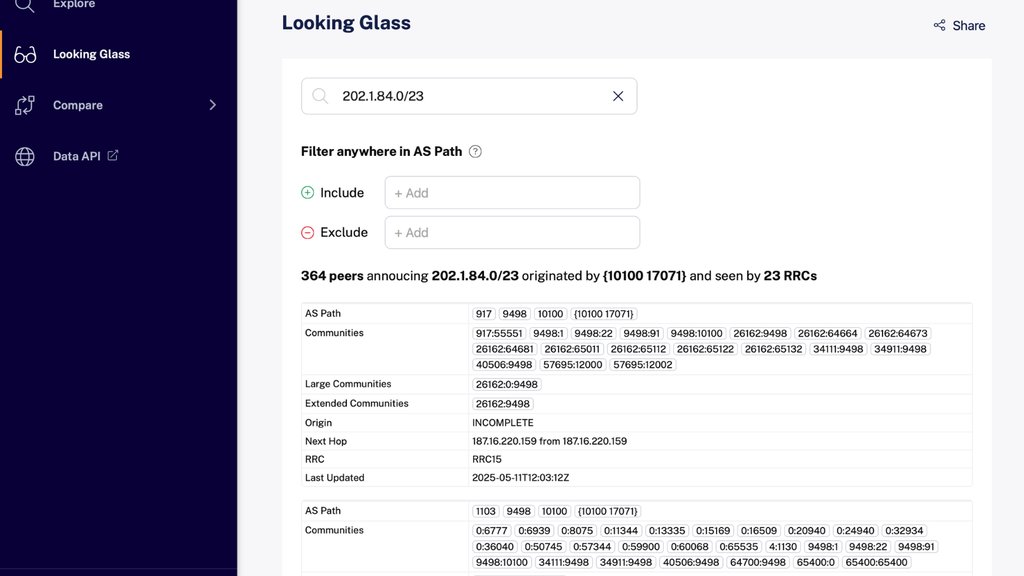This screenshot has height=576, width=1024.
Task: Clear the prefix query using the X icon
Action: (x=620, y=95)
